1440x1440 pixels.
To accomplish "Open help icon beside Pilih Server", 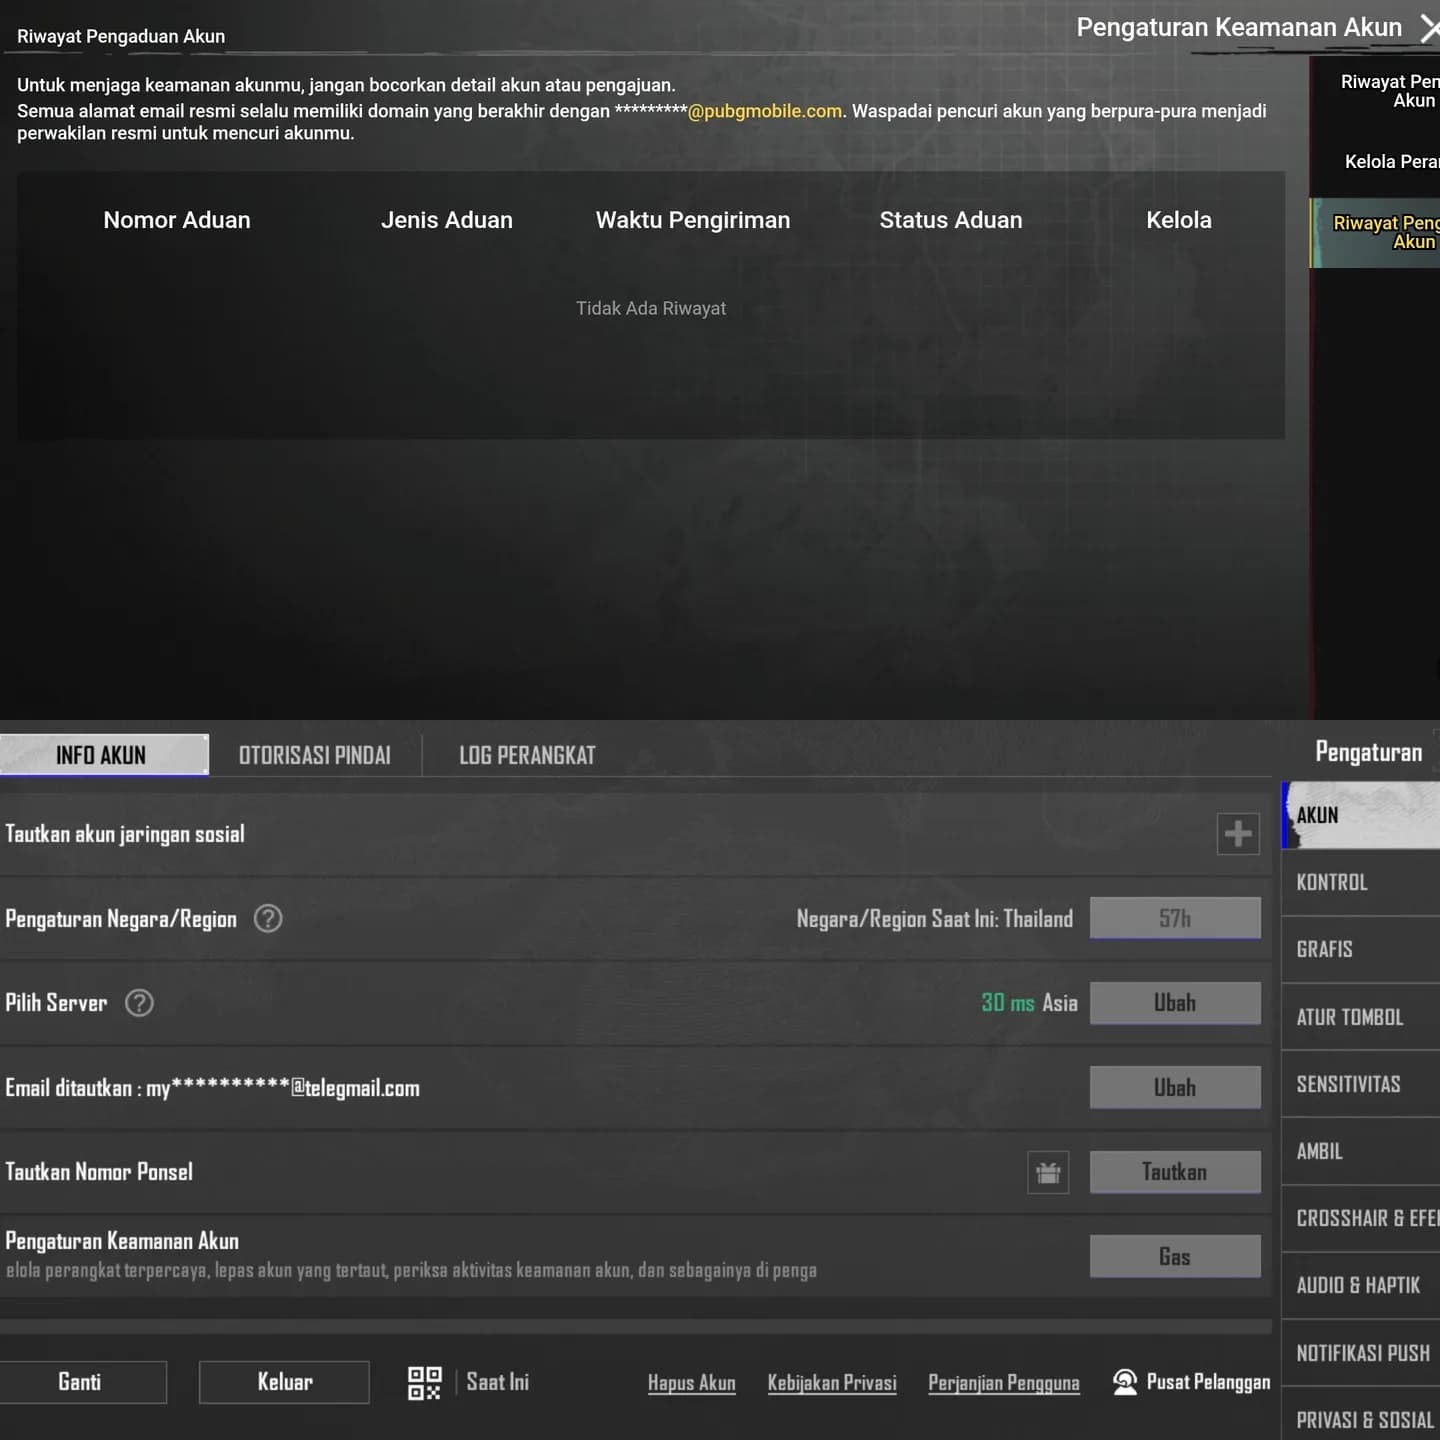I will point(139,1003).
